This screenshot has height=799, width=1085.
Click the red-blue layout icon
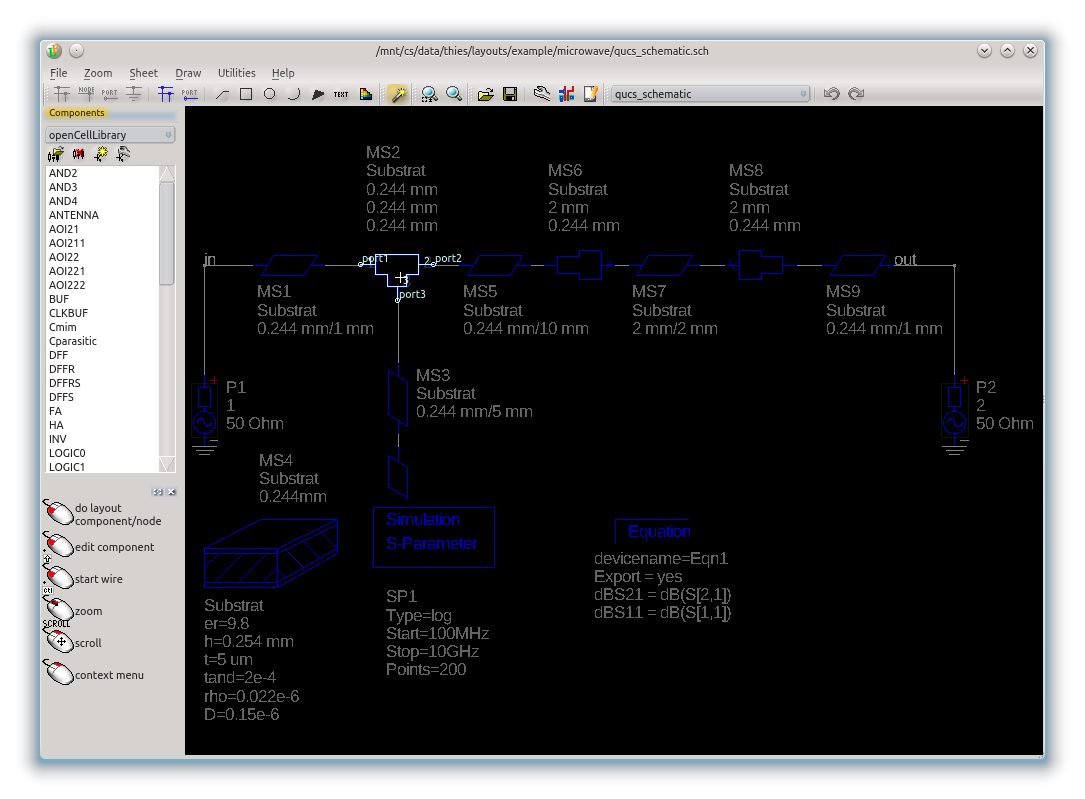point(567,94)
